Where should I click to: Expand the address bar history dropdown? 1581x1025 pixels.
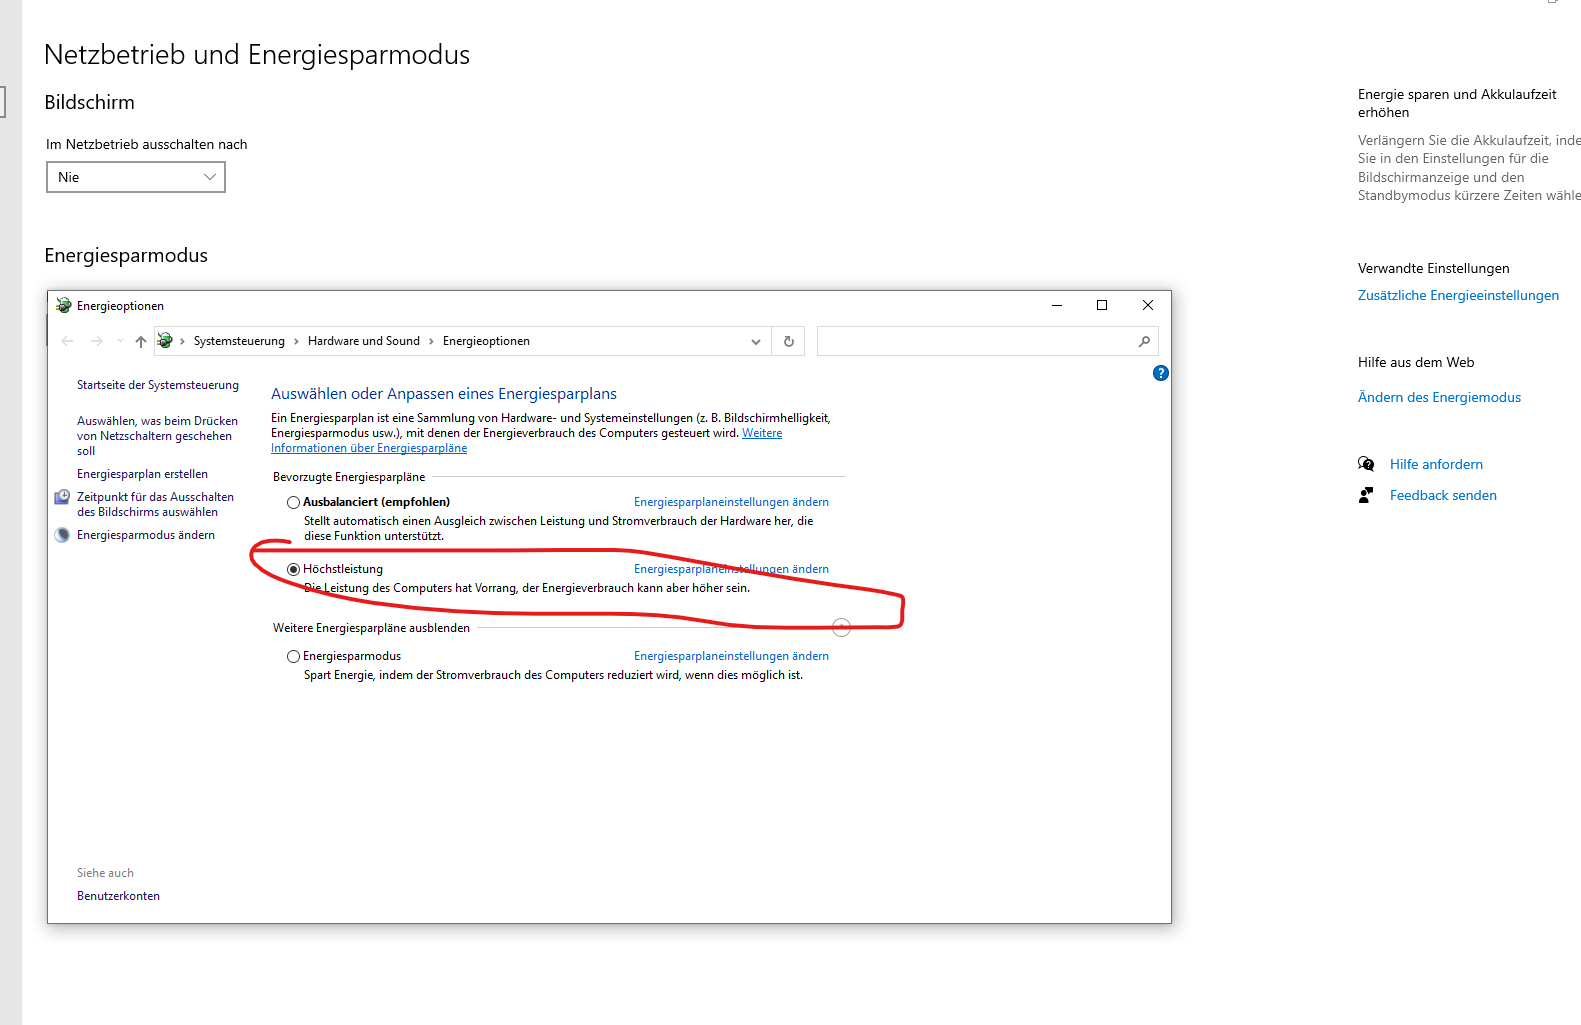click(x=756, y=341)
